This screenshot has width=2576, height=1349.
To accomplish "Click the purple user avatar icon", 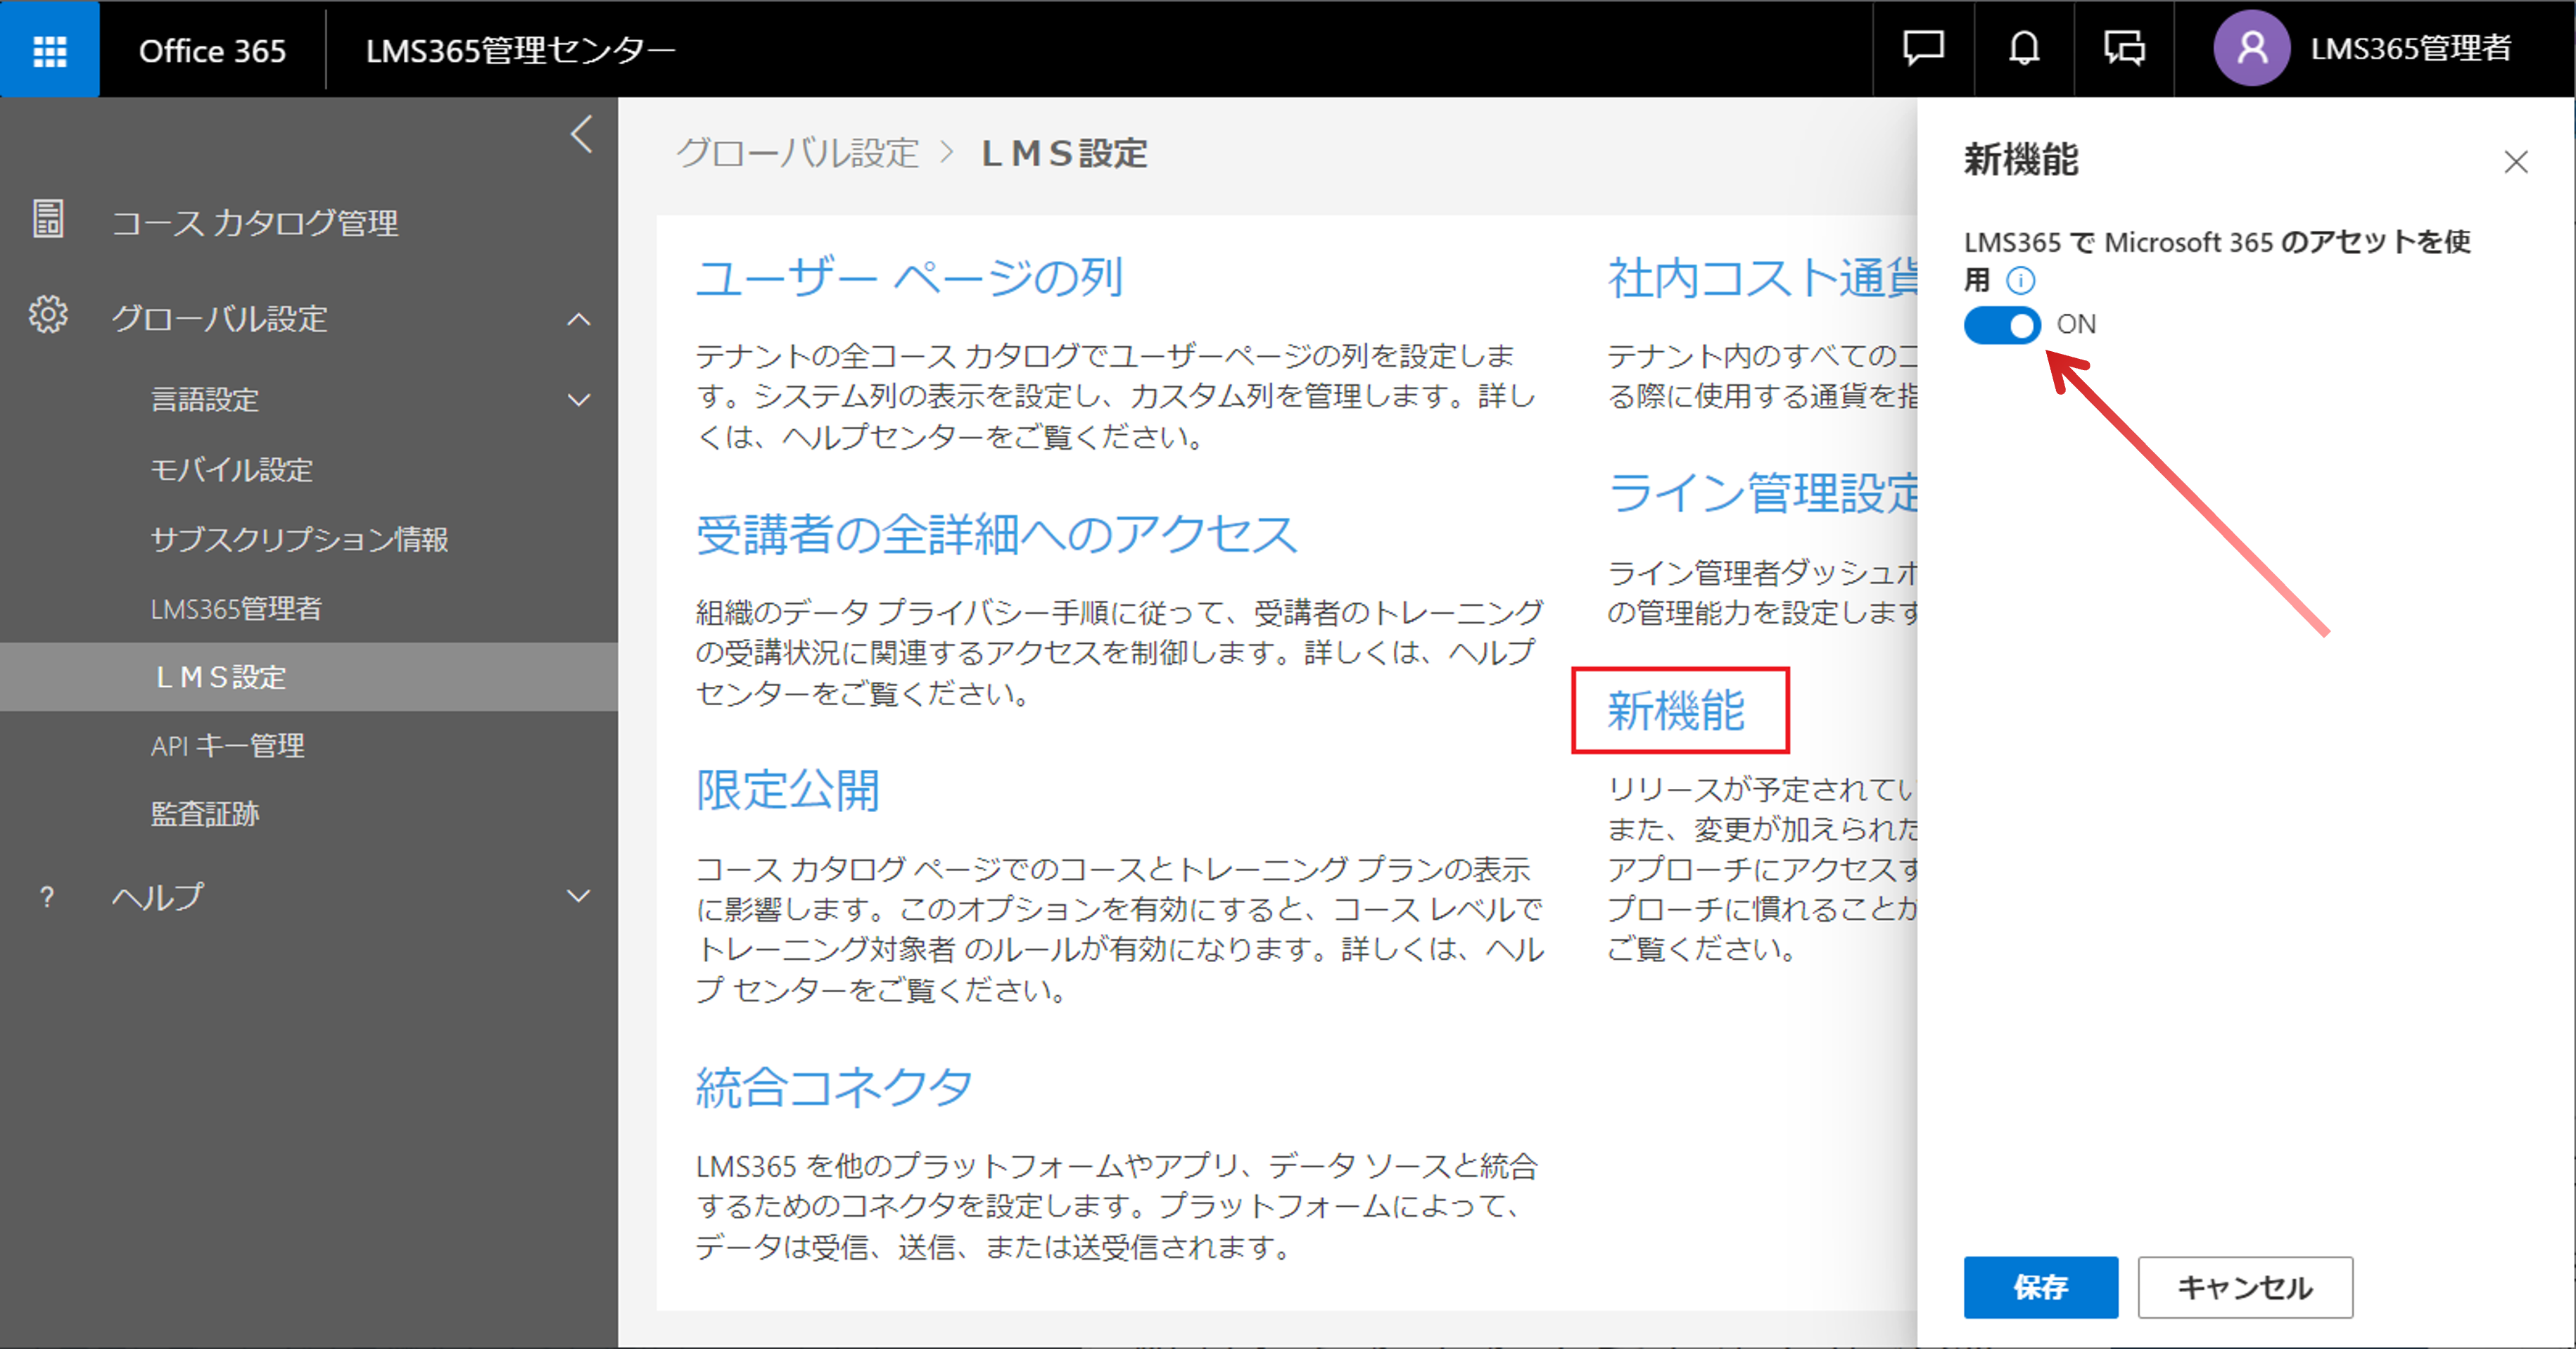I will [2251, 48].
